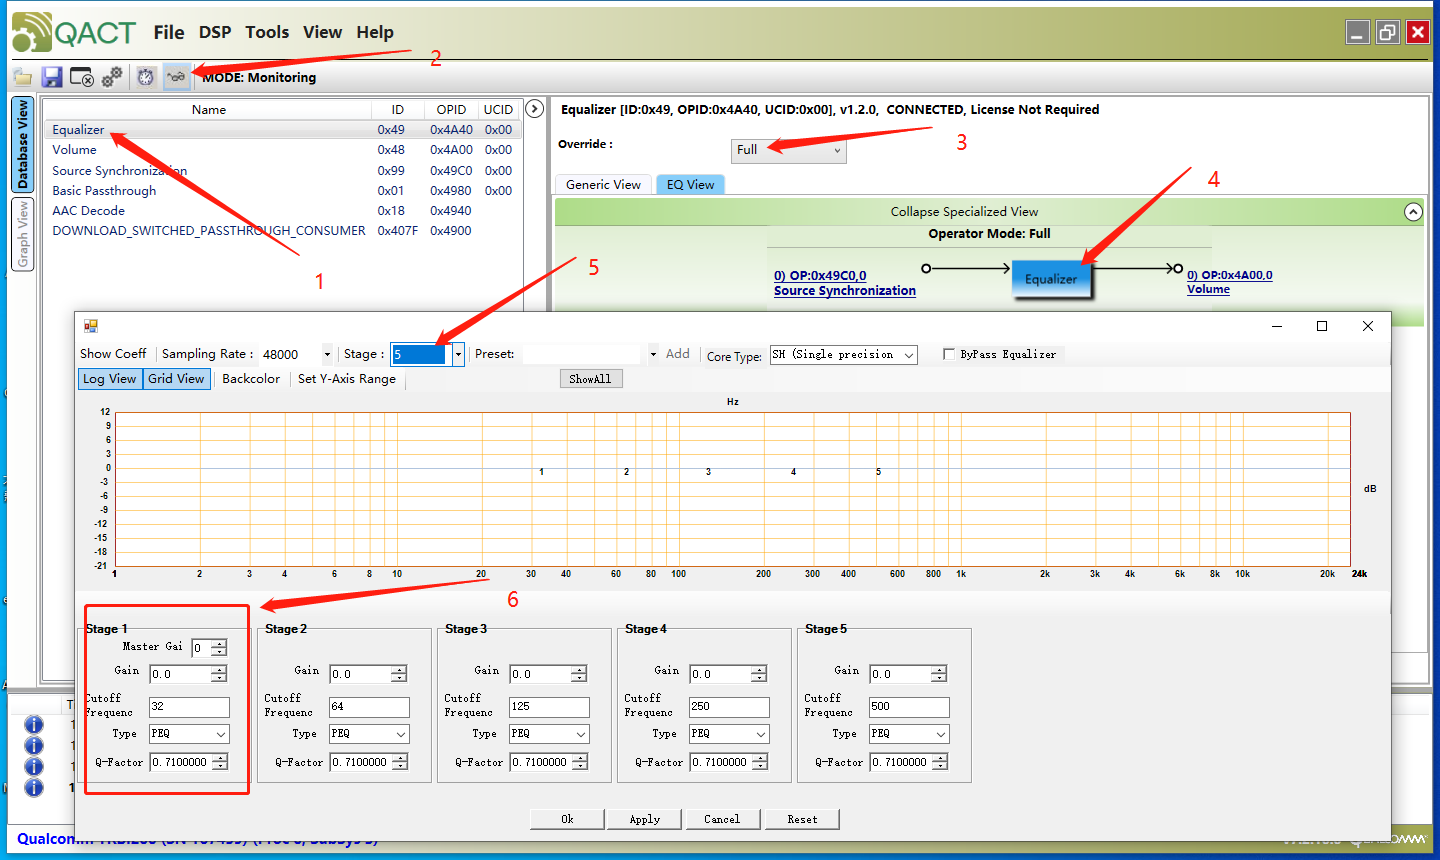1440x860 pixels.
Task: Collapse Specialized View with the round chevron
Action: [x=1413, y=212]
